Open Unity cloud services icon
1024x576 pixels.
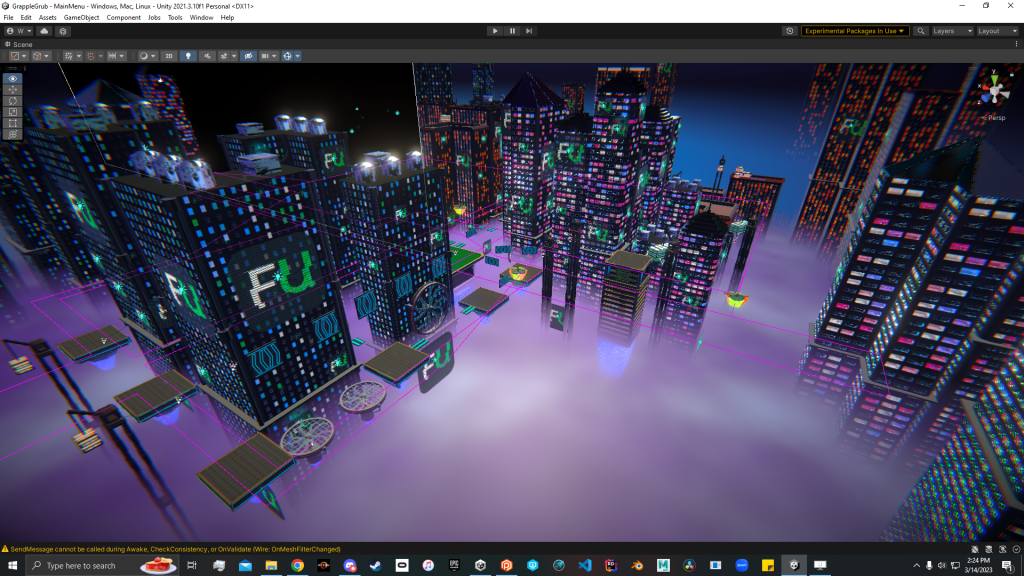(x=44, y=31)
